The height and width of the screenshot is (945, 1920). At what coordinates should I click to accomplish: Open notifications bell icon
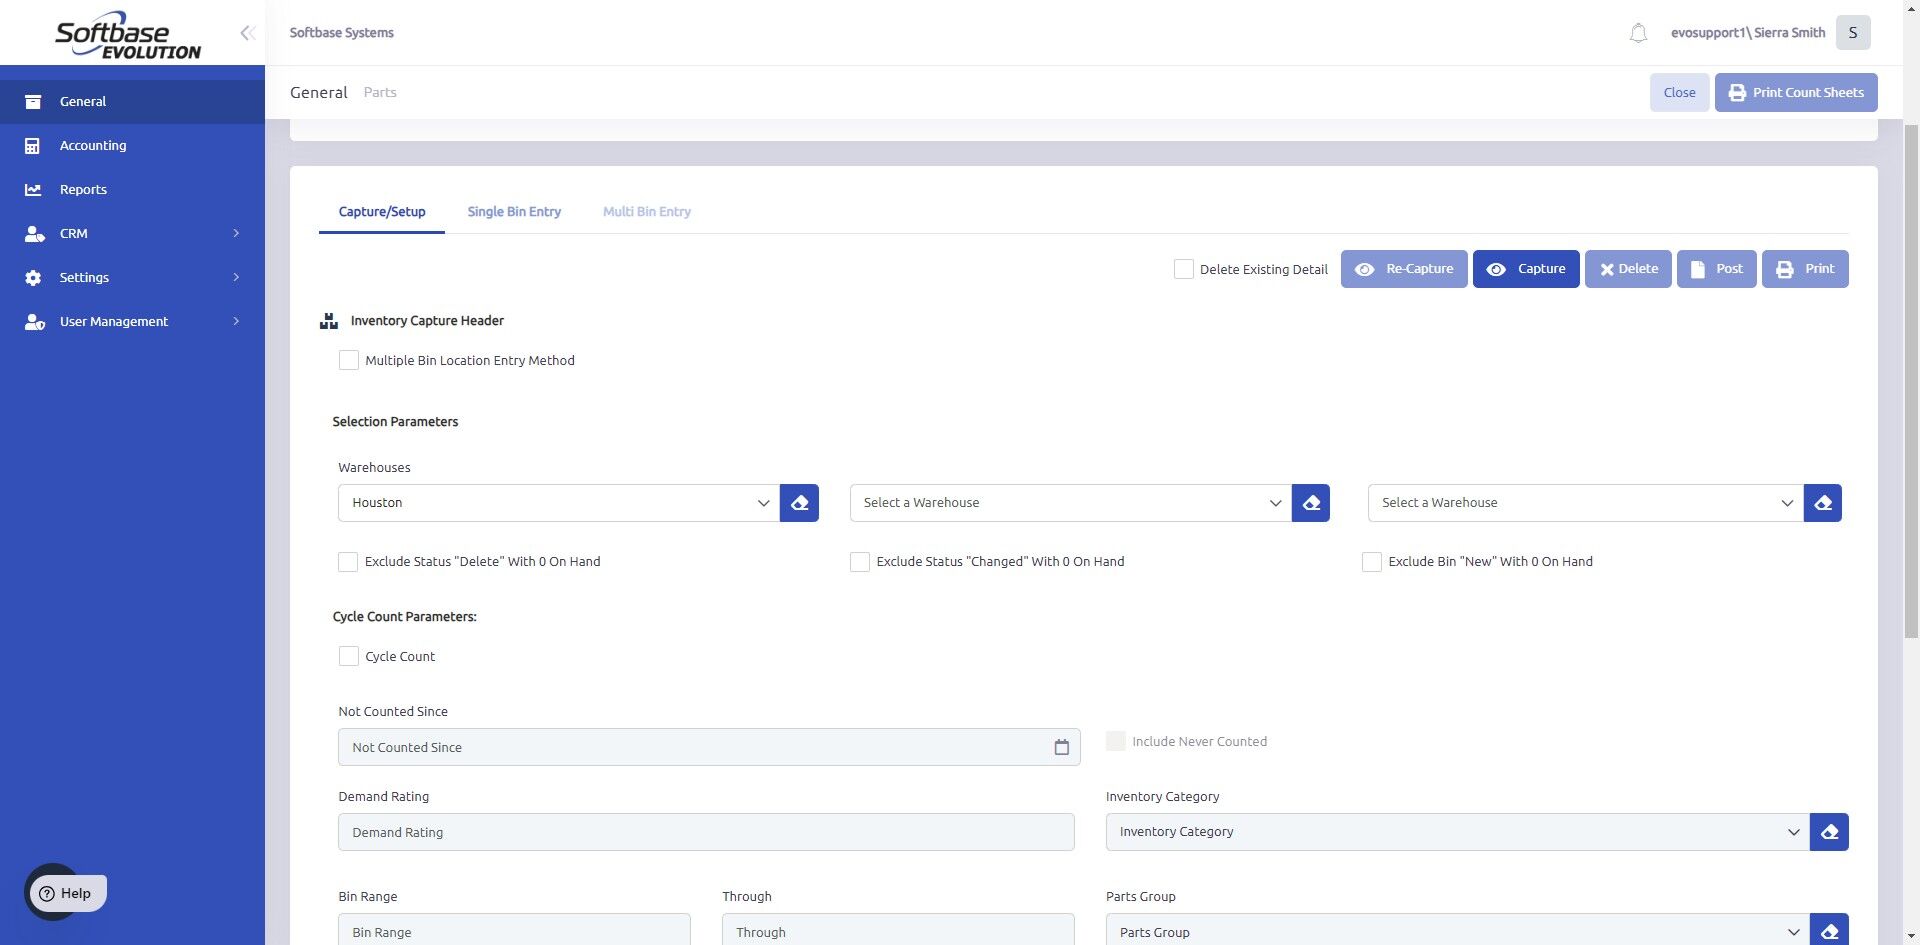tap(1638, 33)
